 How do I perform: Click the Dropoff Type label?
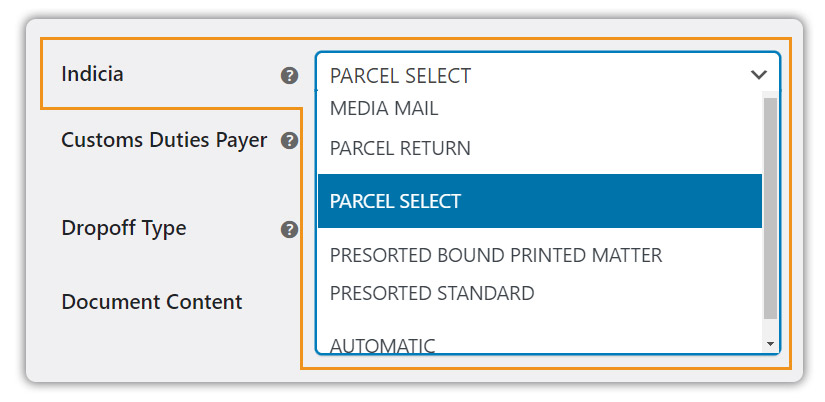point(124,228)
